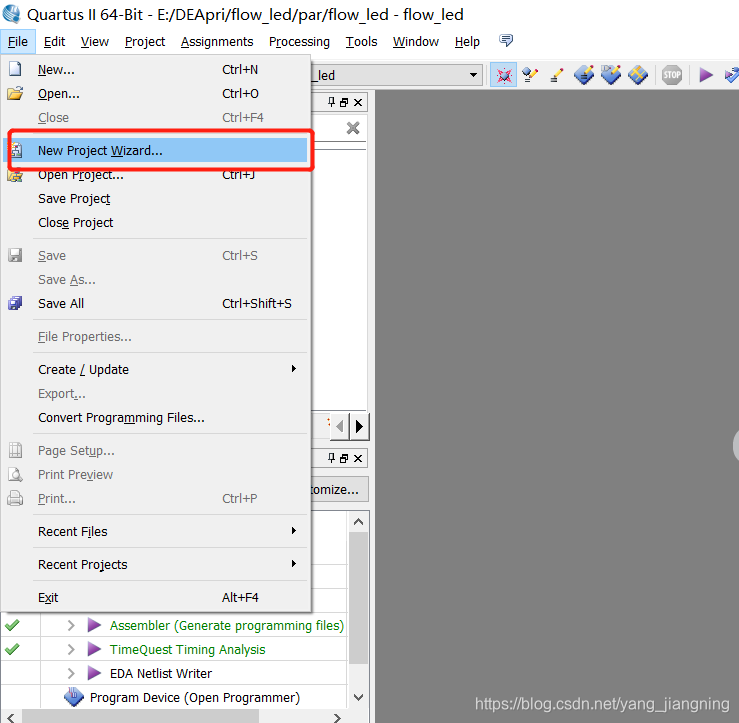The height and width of the screenshot is (723, 739).
Task: Expand EDA Netlist Writer row
Action: [x=71, y=674]
